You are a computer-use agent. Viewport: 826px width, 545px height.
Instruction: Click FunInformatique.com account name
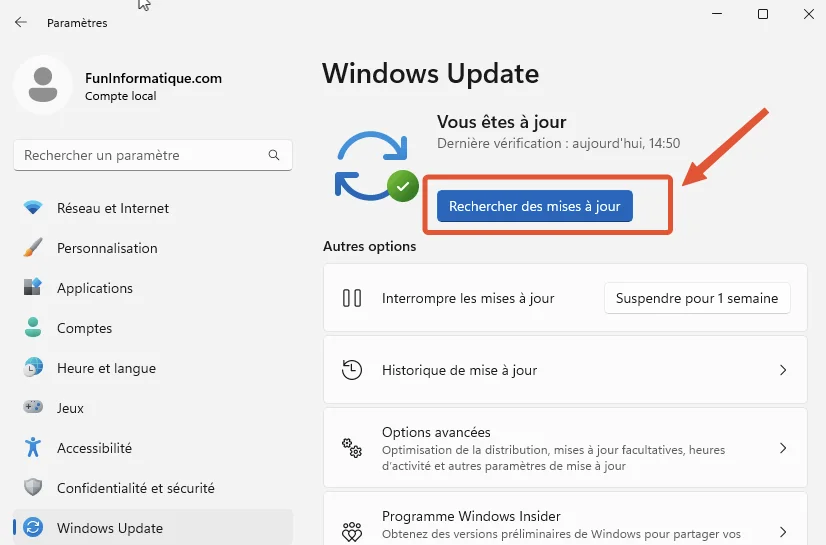153,78
